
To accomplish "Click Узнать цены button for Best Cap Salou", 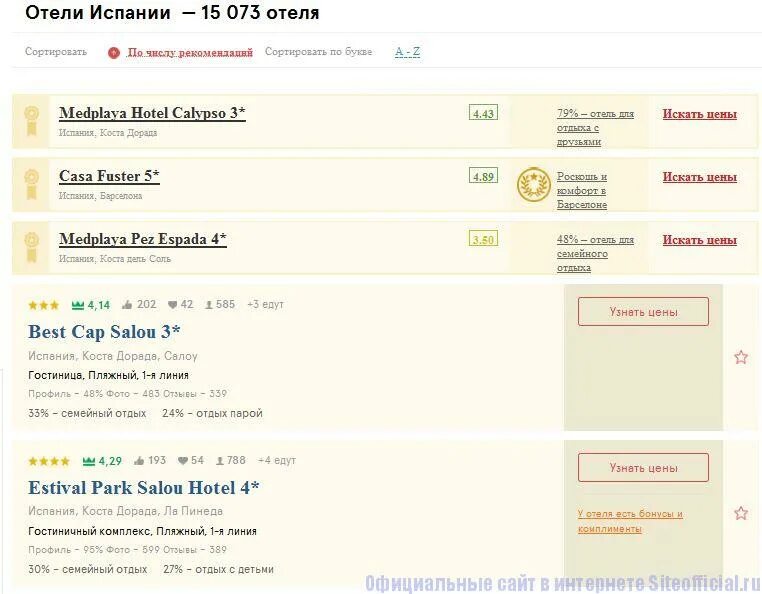I will [643, 312].
